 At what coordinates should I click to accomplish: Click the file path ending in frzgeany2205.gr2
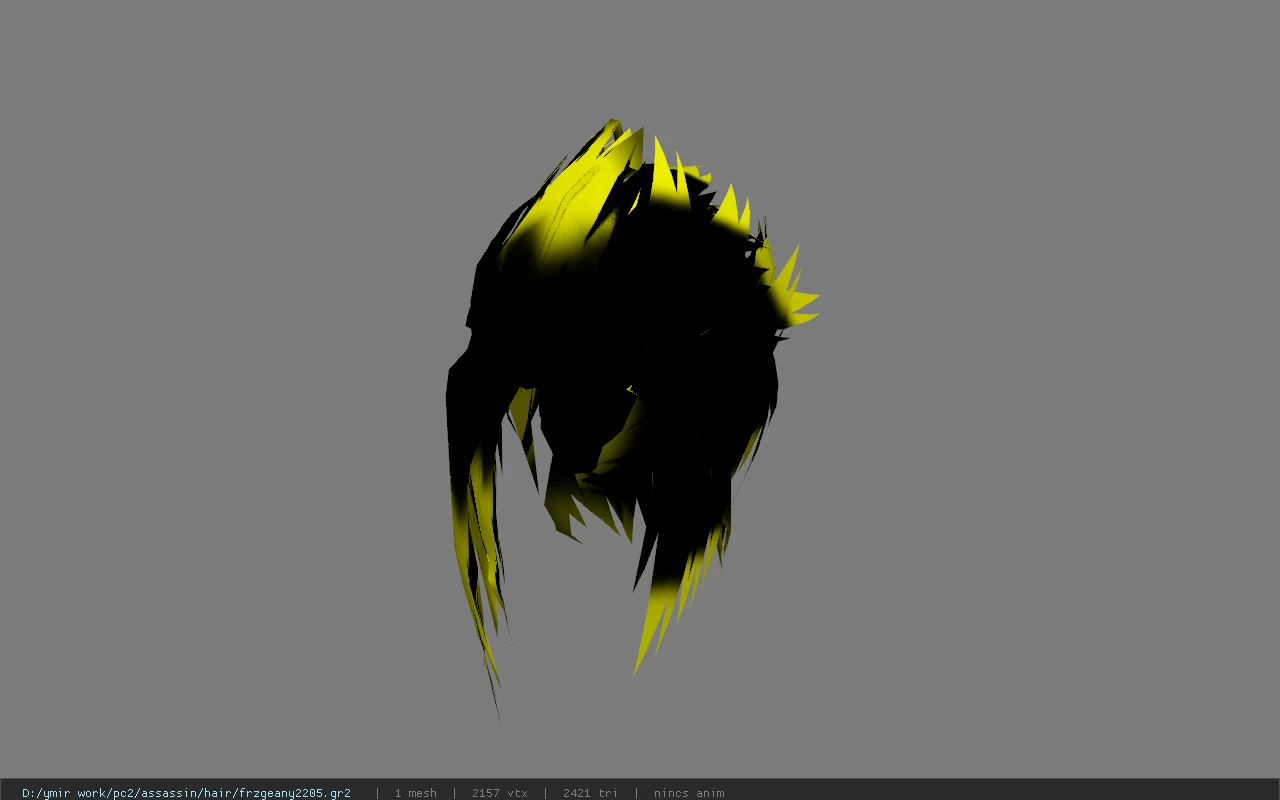tap(186, 793)
